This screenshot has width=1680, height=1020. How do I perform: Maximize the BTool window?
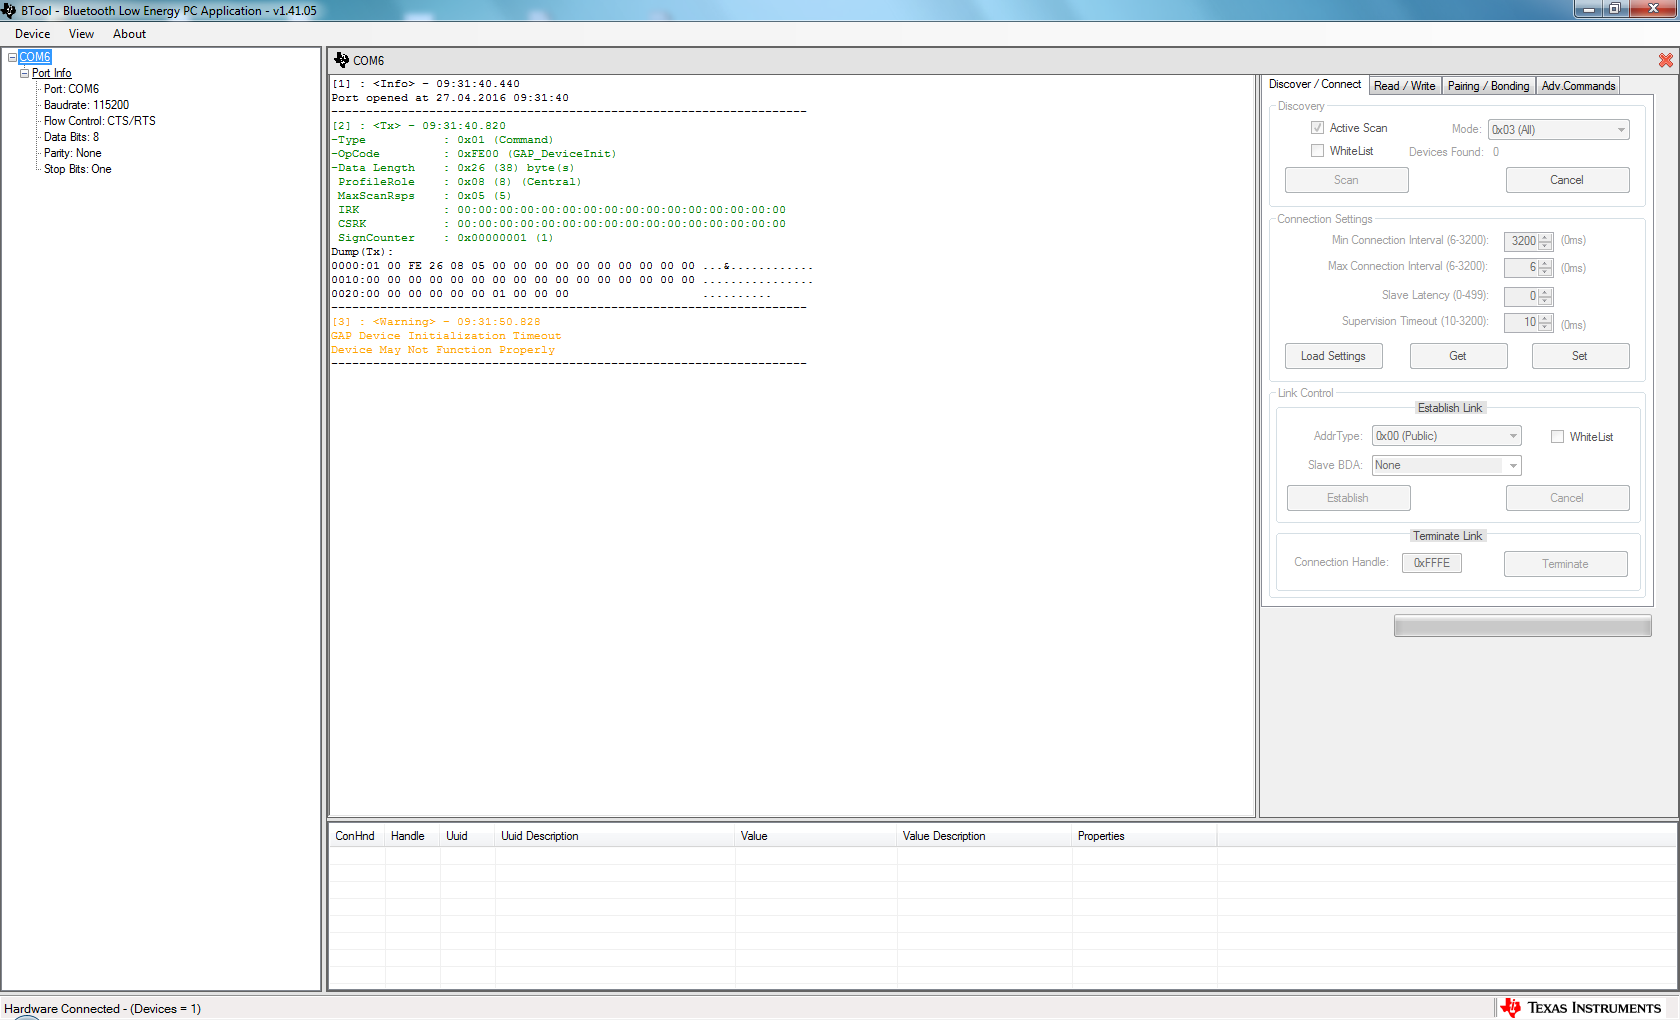[1614, 9]
